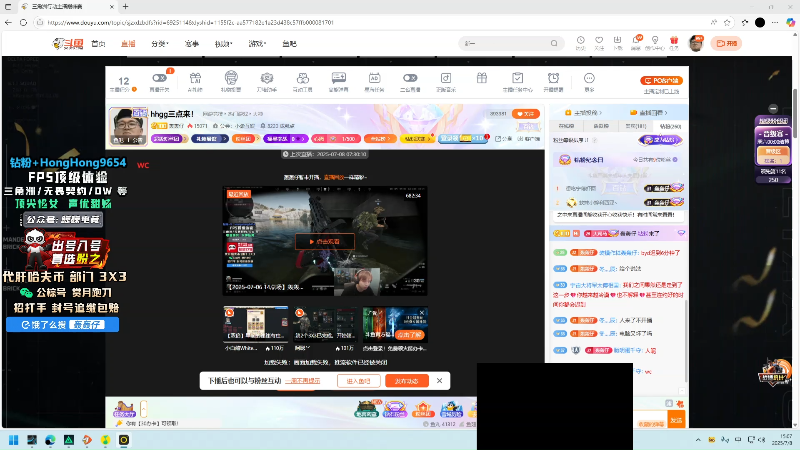Click the orange 发布动态 button in the popup
Image resolution: width=800 pixels, height=450 pixels.
pos(407,381)
